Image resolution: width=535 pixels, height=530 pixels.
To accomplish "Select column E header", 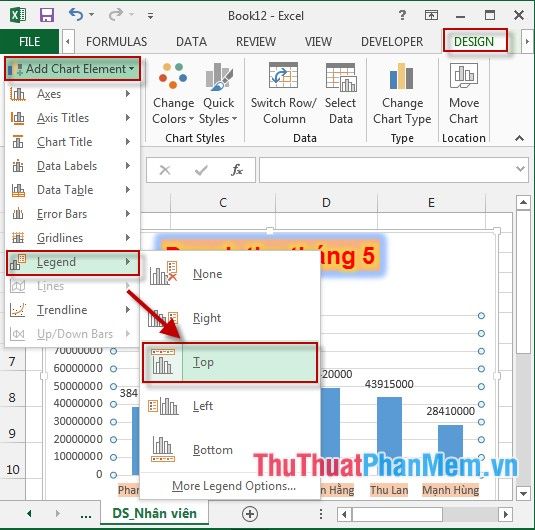I will pyautogui.click(x=431, y=203).
